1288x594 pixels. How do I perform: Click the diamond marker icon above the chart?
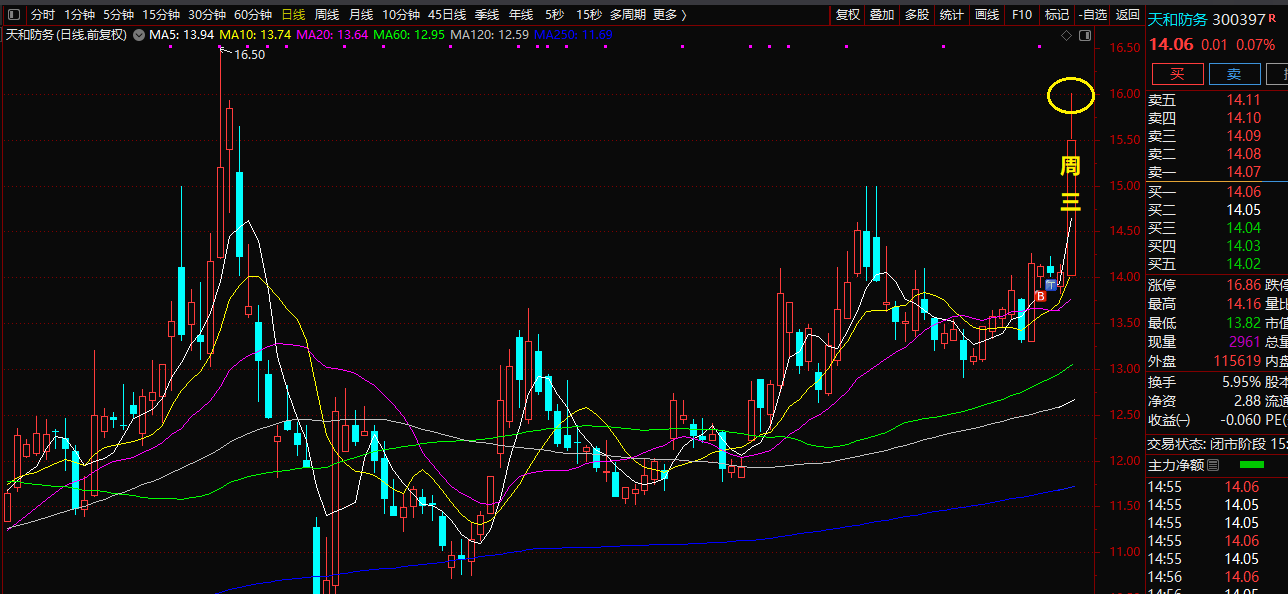point(1067,35)
